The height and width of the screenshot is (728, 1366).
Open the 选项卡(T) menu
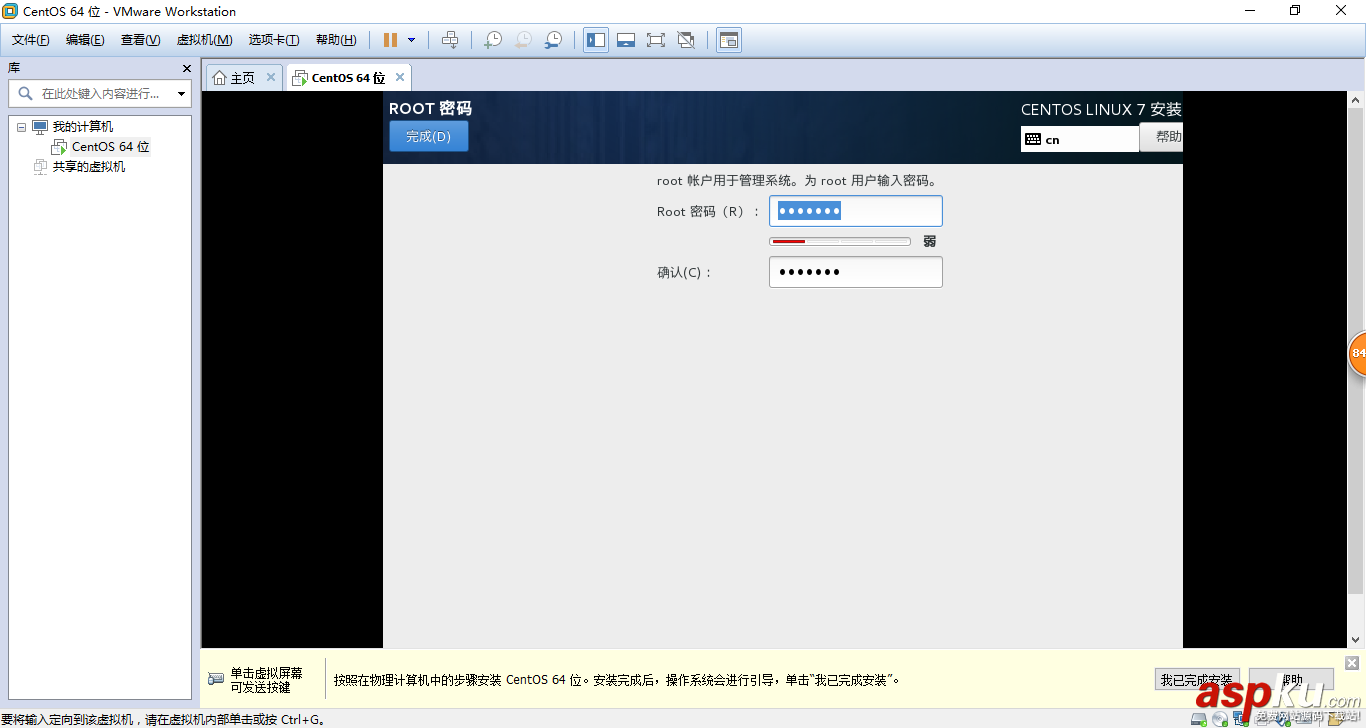point(274,40)
